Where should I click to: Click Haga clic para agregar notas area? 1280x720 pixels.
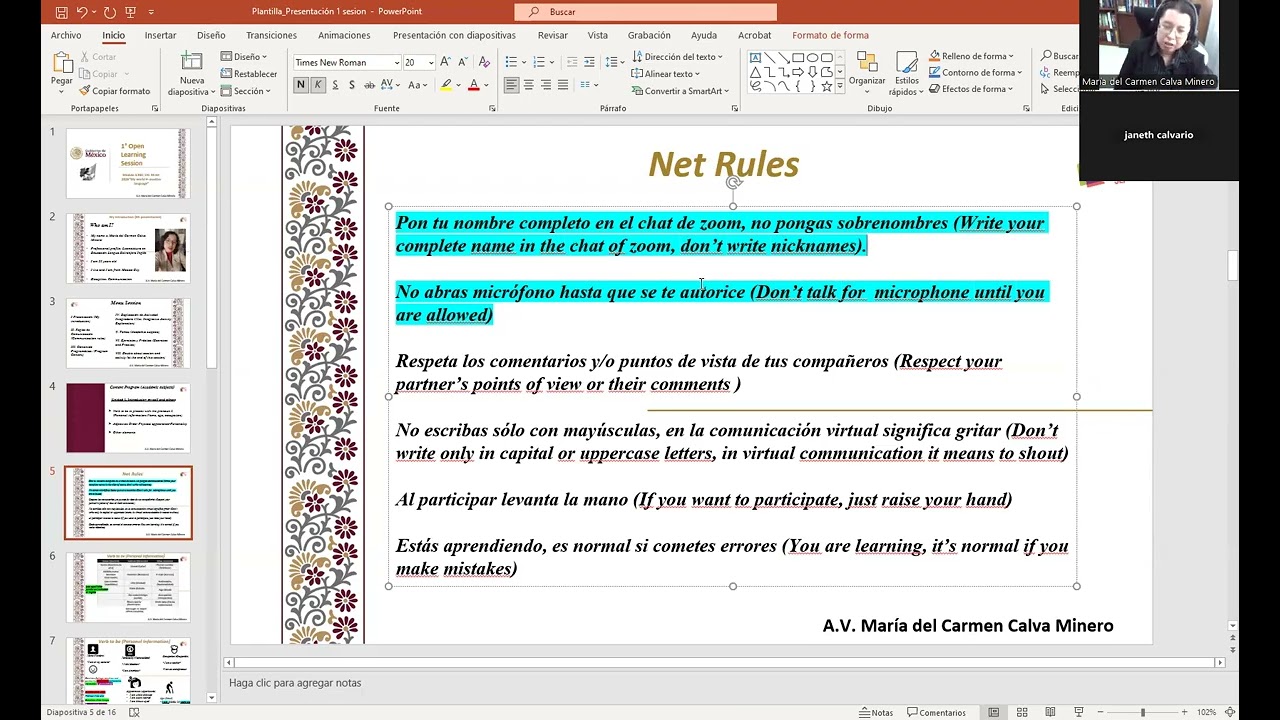[295, 683]
